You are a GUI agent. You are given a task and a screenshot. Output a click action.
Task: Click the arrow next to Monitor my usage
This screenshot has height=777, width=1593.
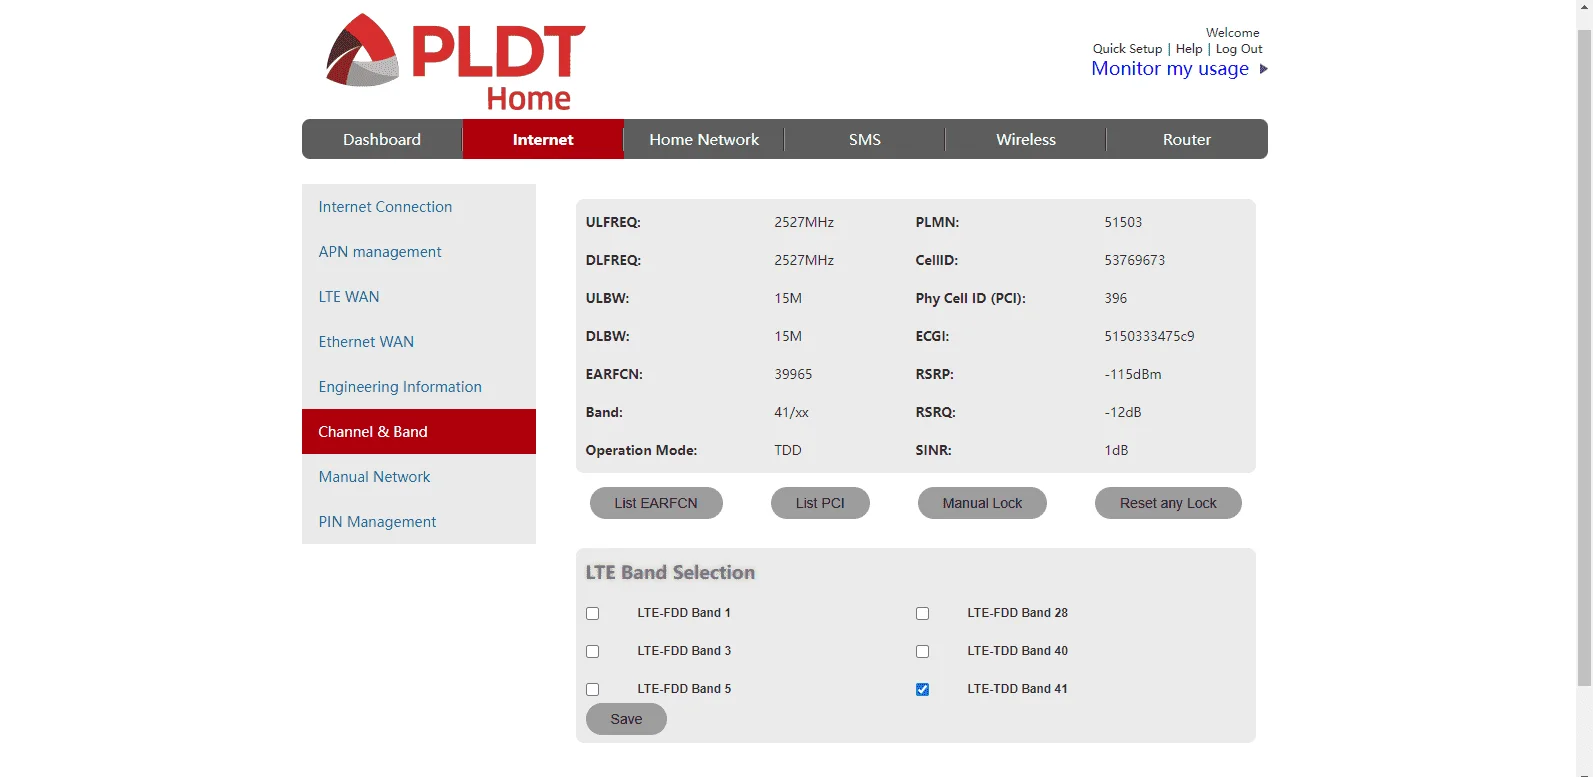(1264, 69)
